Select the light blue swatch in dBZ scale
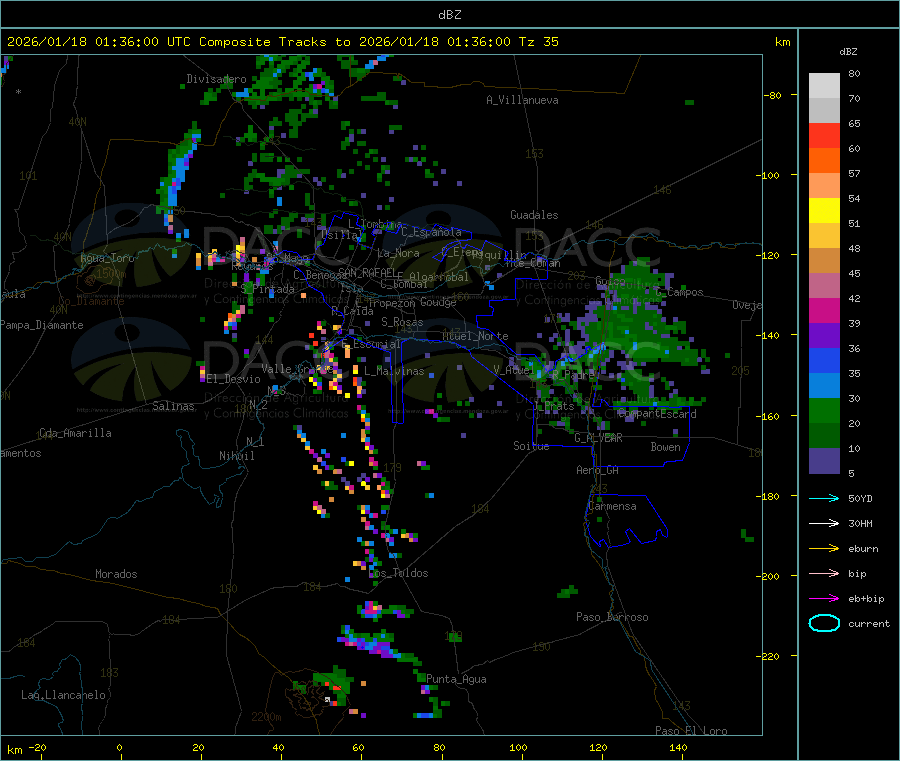Viewport: 900px width, 761px height. coord(824,386)
